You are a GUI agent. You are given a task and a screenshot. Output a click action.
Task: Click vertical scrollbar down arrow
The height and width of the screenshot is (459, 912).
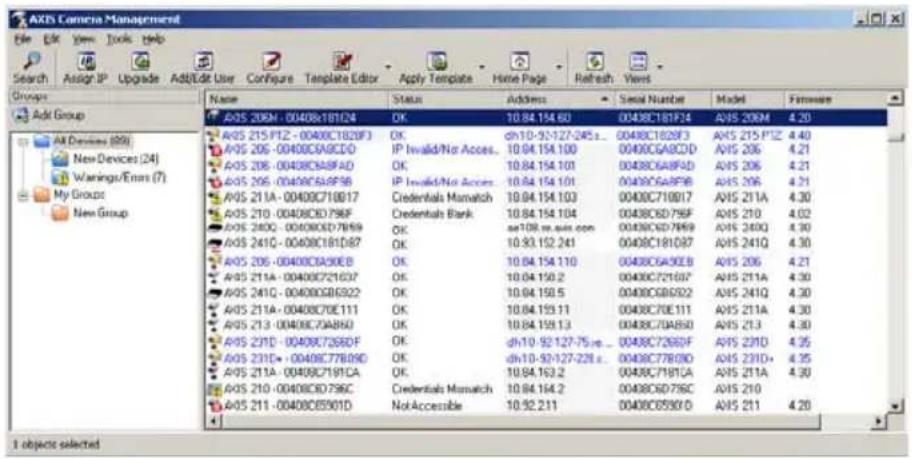tap(896, 406)
